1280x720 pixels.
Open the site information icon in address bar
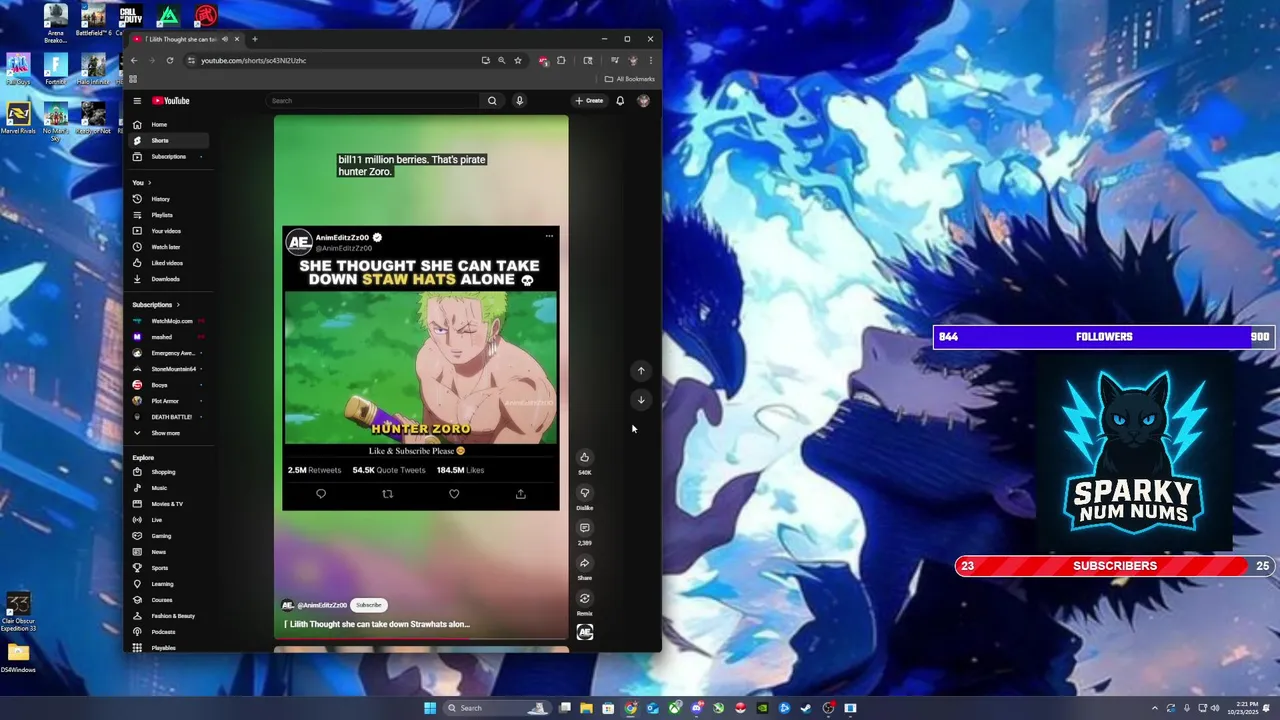pyautogui.click(x=190, y=60)
